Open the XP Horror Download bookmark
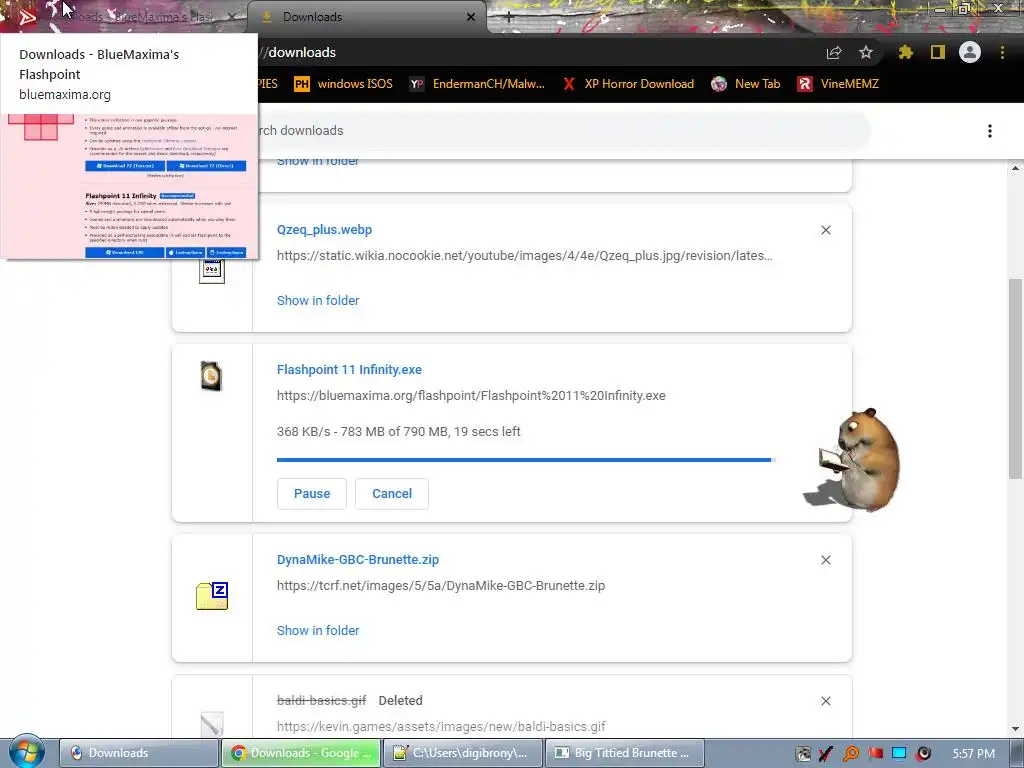 [x=629, y=84]
